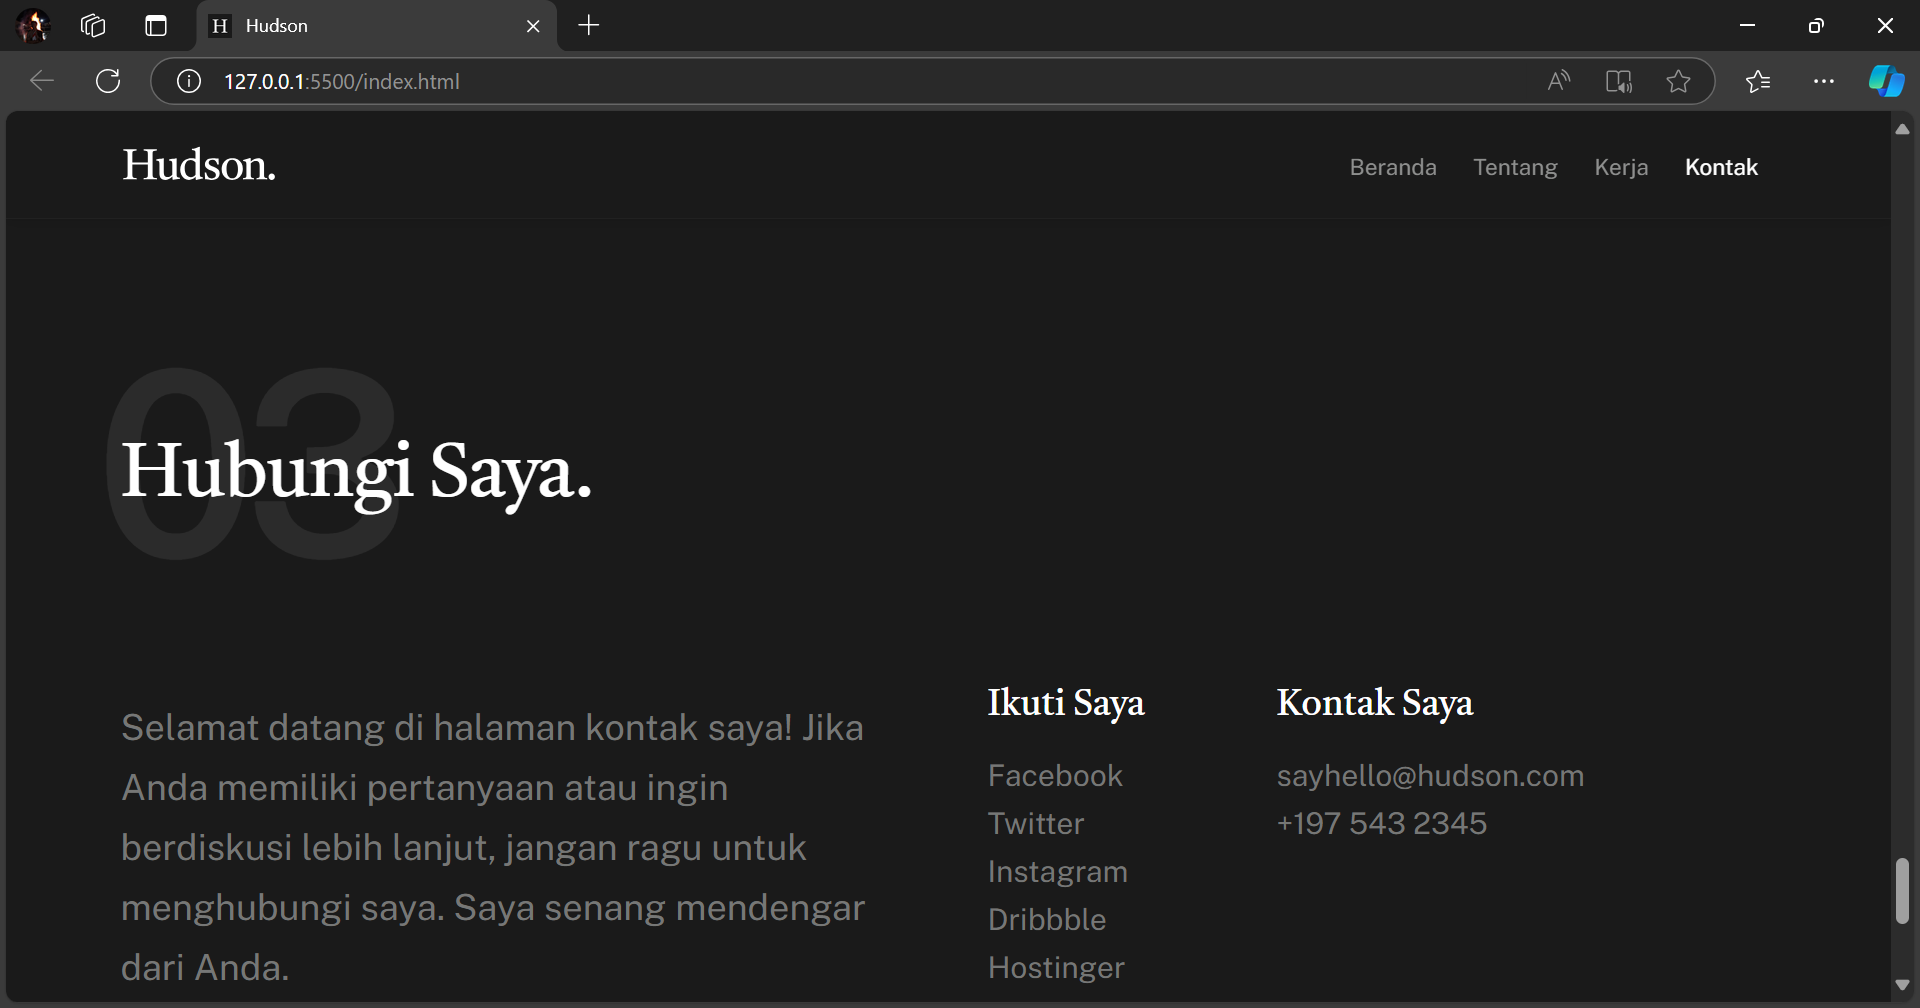Screen dimensions: 1920x1008
Task: Click the sayhello@hudson.com email link
Action: tap(1430, 776)
